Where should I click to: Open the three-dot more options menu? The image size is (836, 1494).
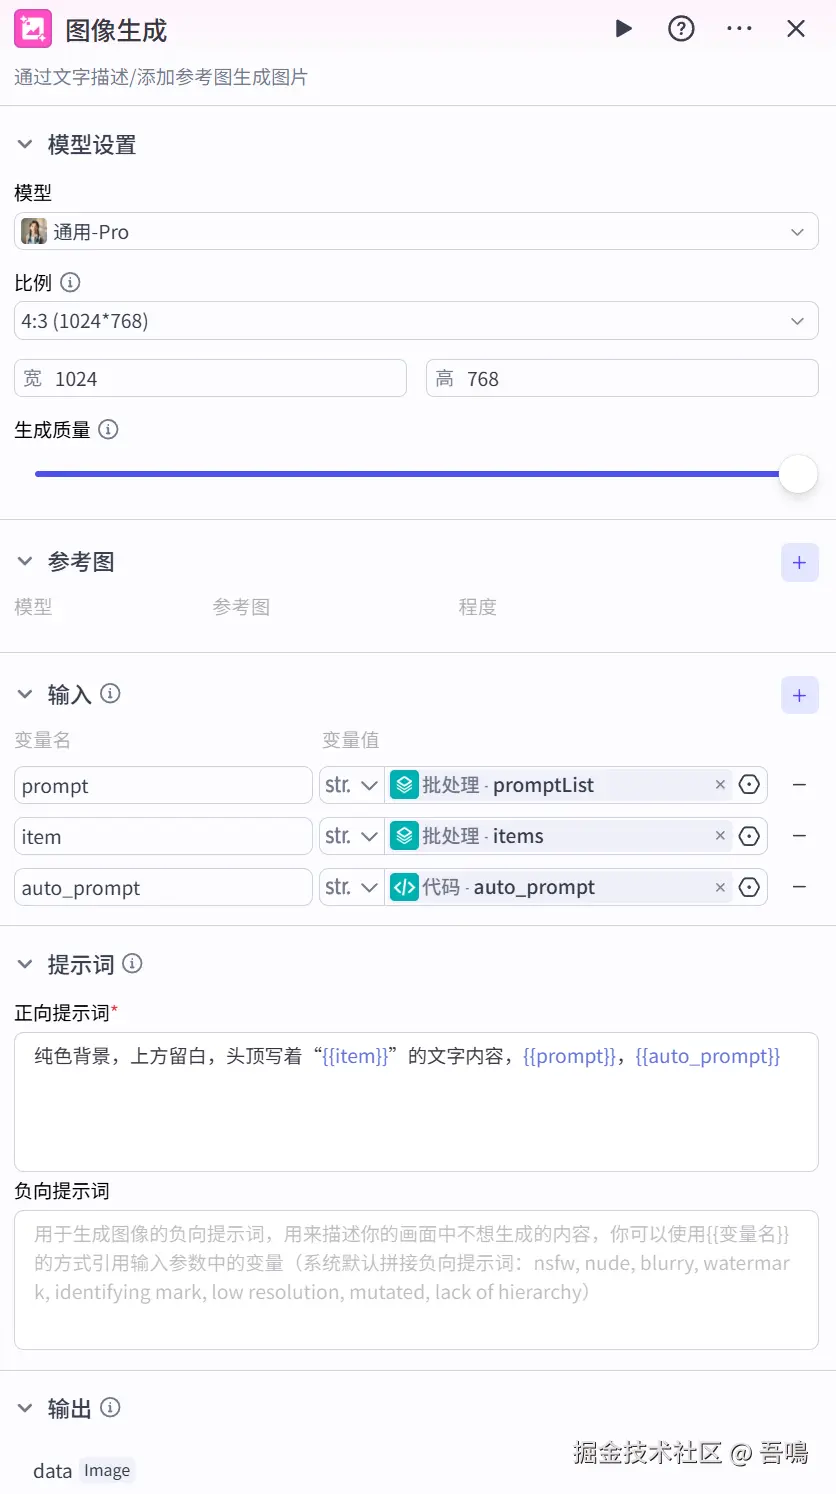pos(739,29)
